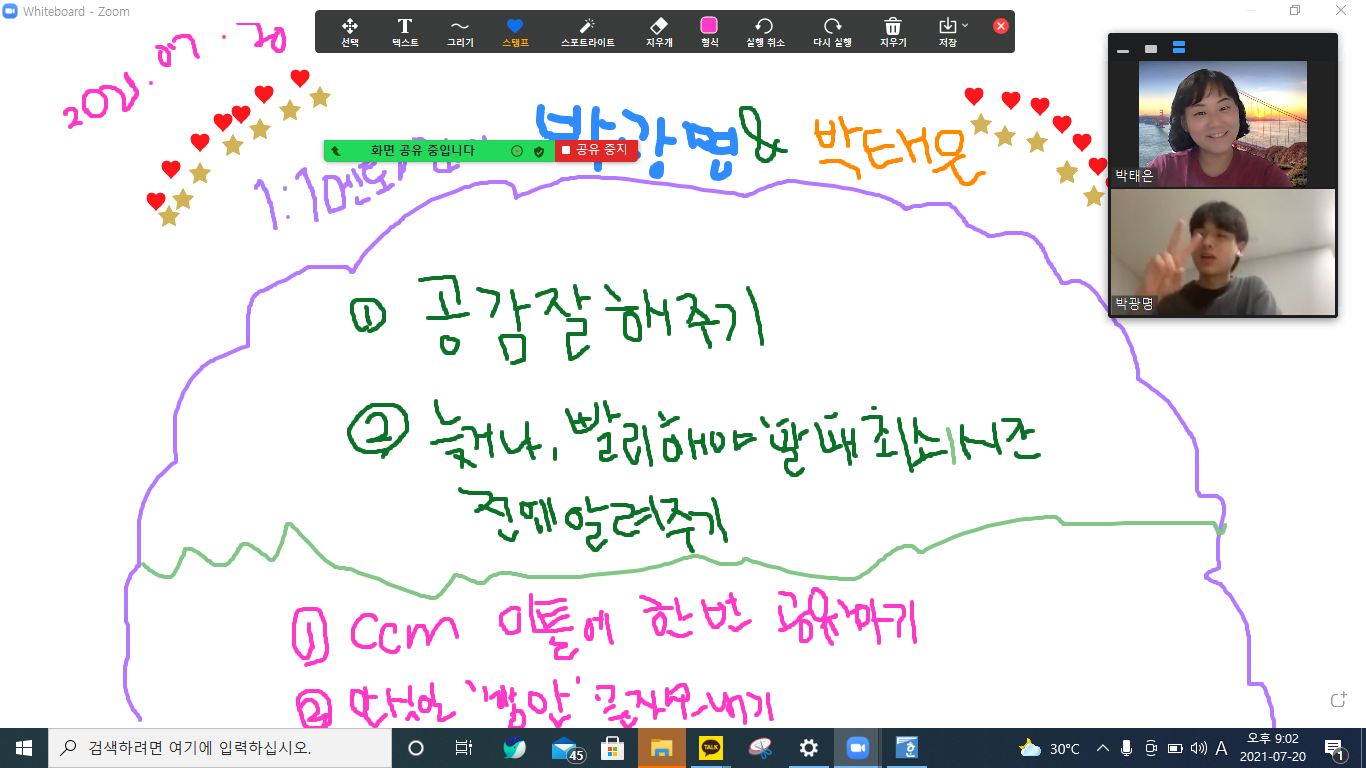Show hidden system tray icons chevron
Screen dimensions: 1366x768
[x=1103, y=748]
